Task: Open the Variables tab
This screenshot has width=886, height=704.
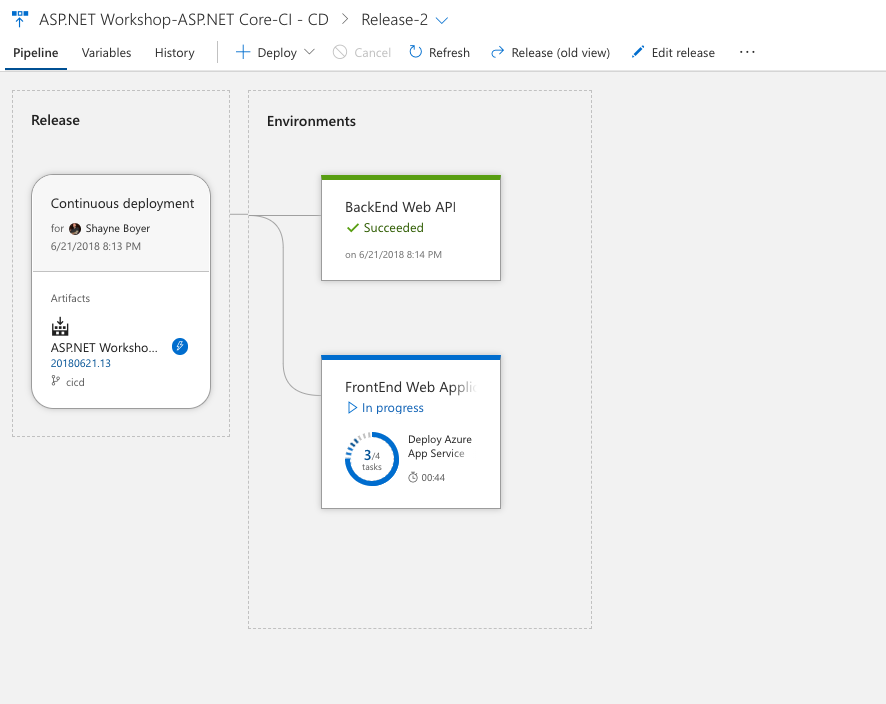Action: tap(106, 53)
